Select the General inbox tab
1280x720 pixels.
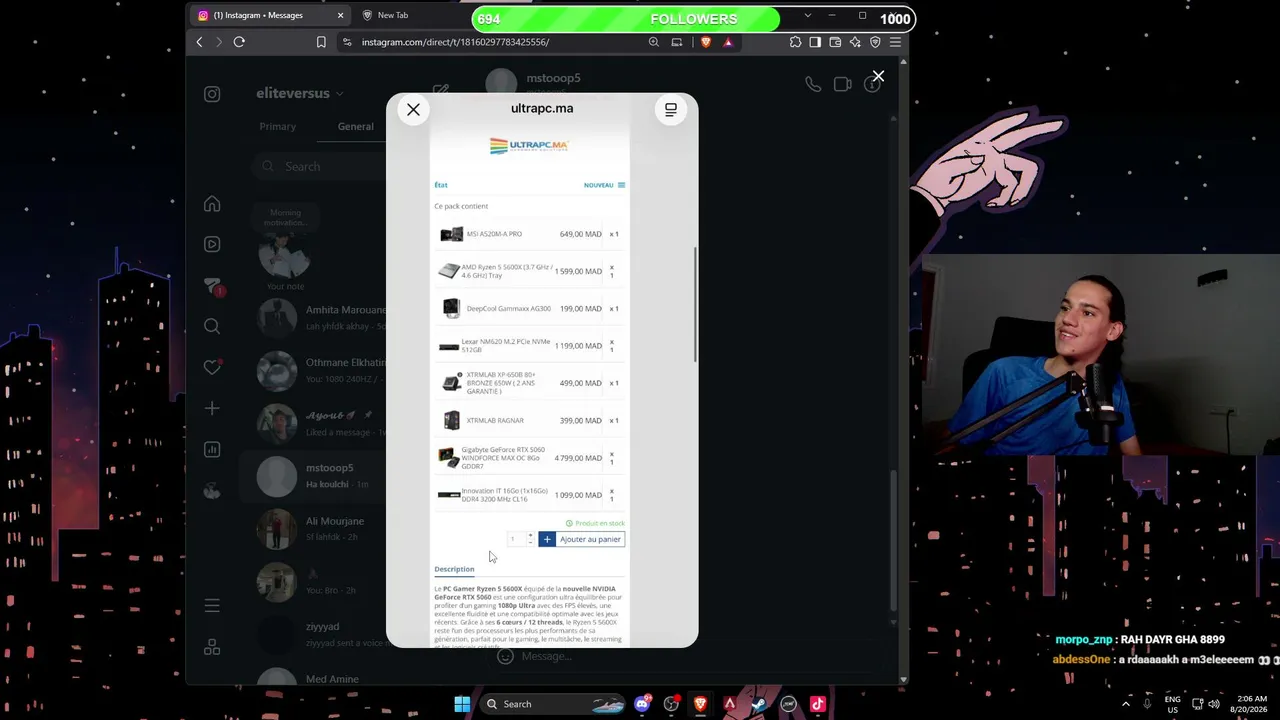355,127
